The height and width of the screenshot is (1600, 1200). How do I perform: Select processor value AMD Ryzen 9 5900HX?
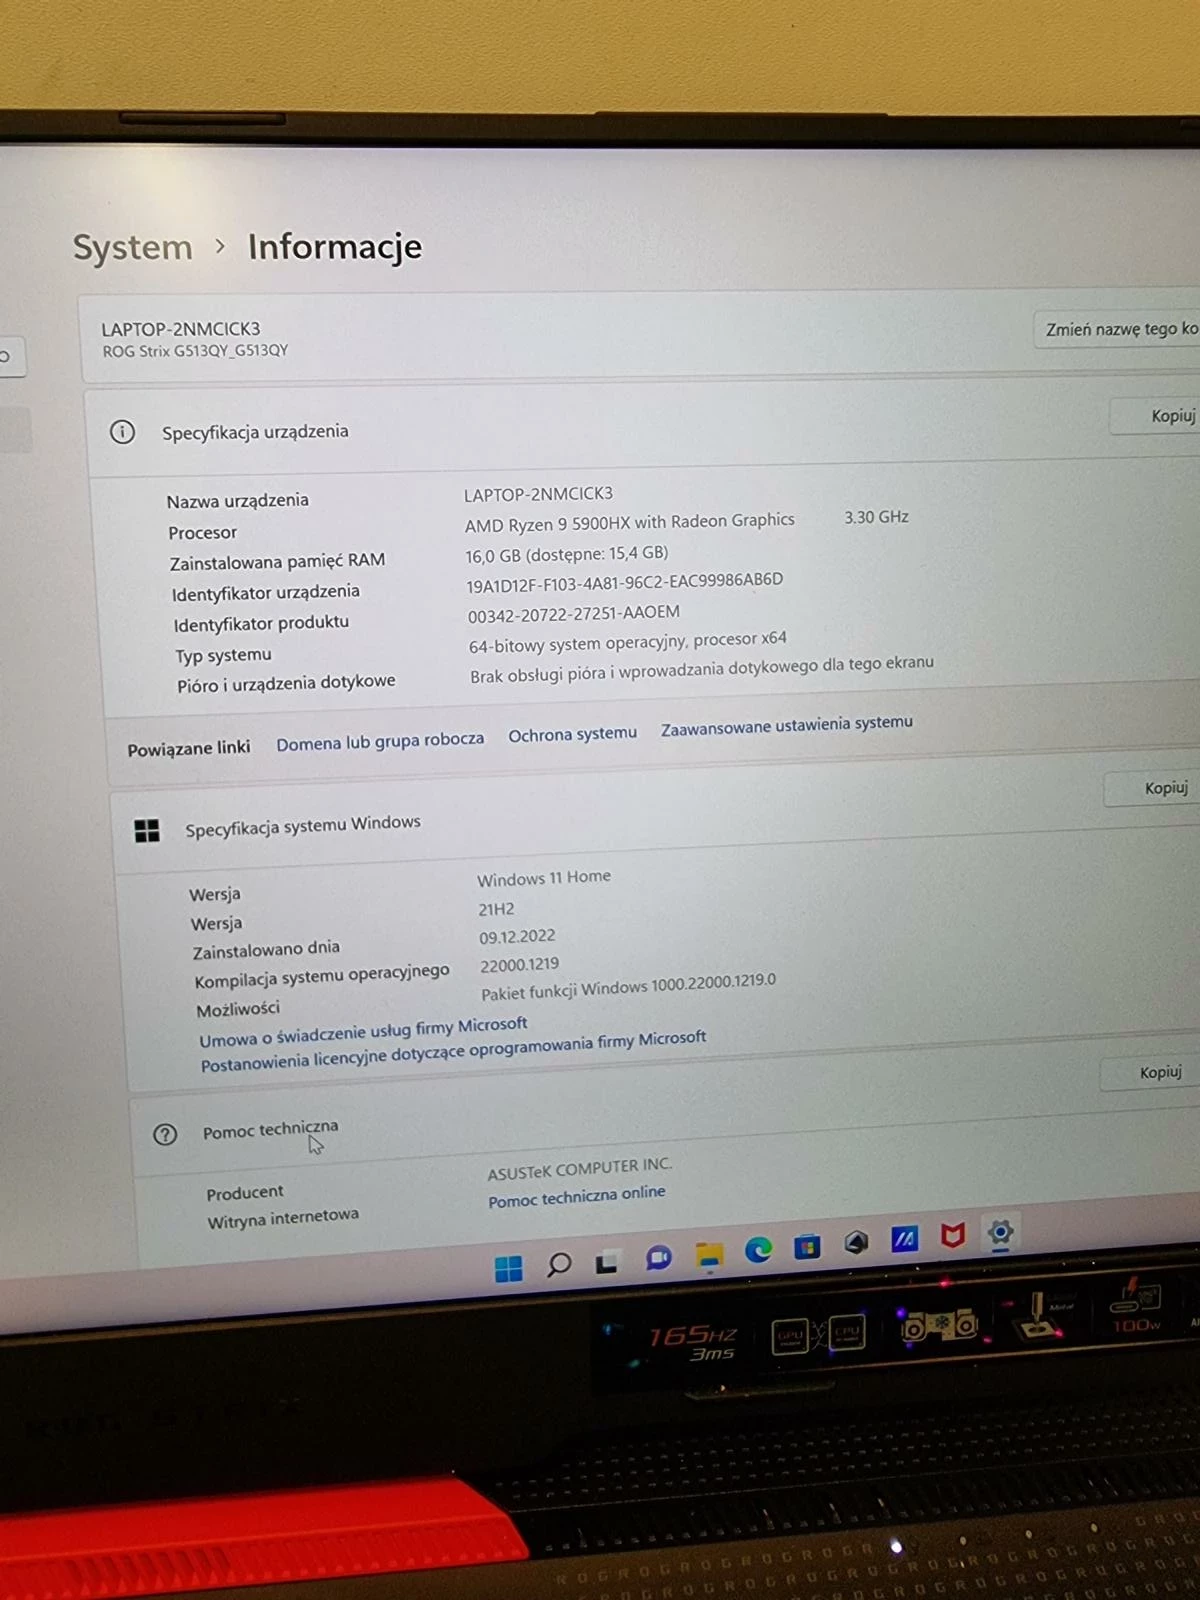click(629, 522)
